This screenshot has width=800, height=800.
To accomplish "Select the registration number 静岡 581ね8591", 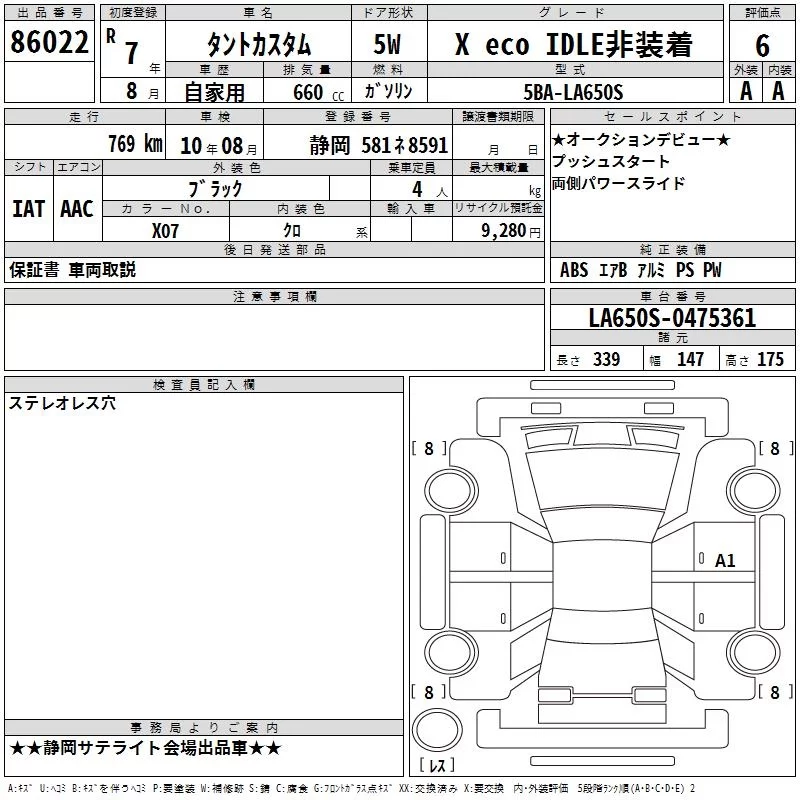I will pyautogui.click(x=379, y=145).
